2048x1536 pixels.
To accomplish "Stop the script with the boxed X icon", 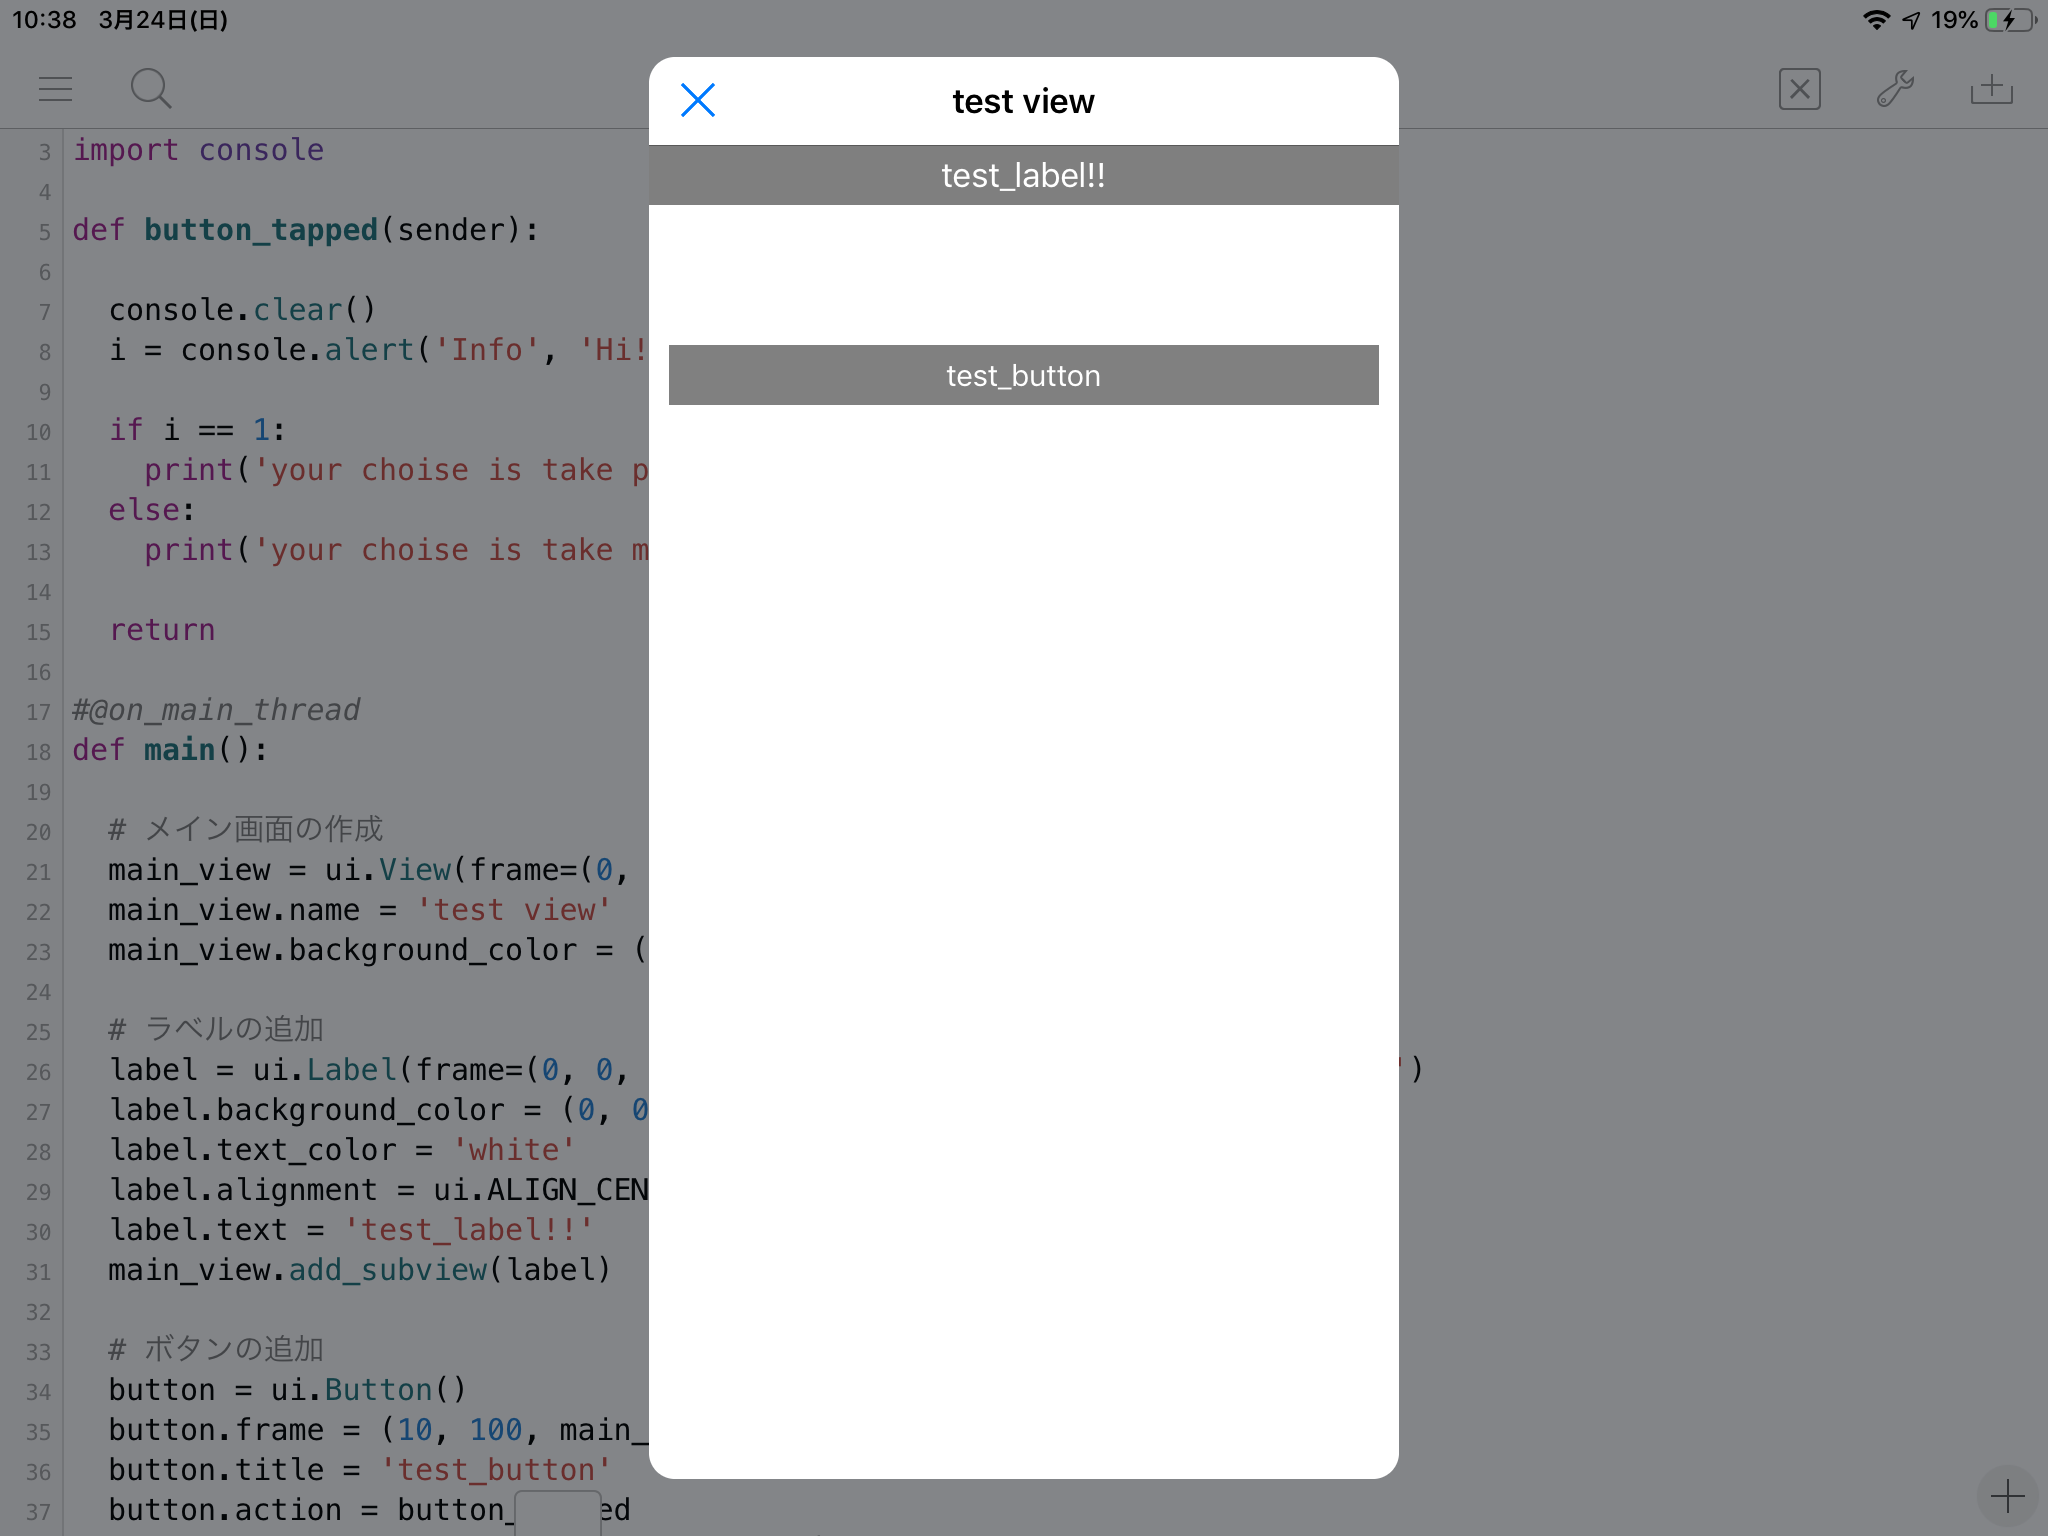I will tap(1798, 89).
